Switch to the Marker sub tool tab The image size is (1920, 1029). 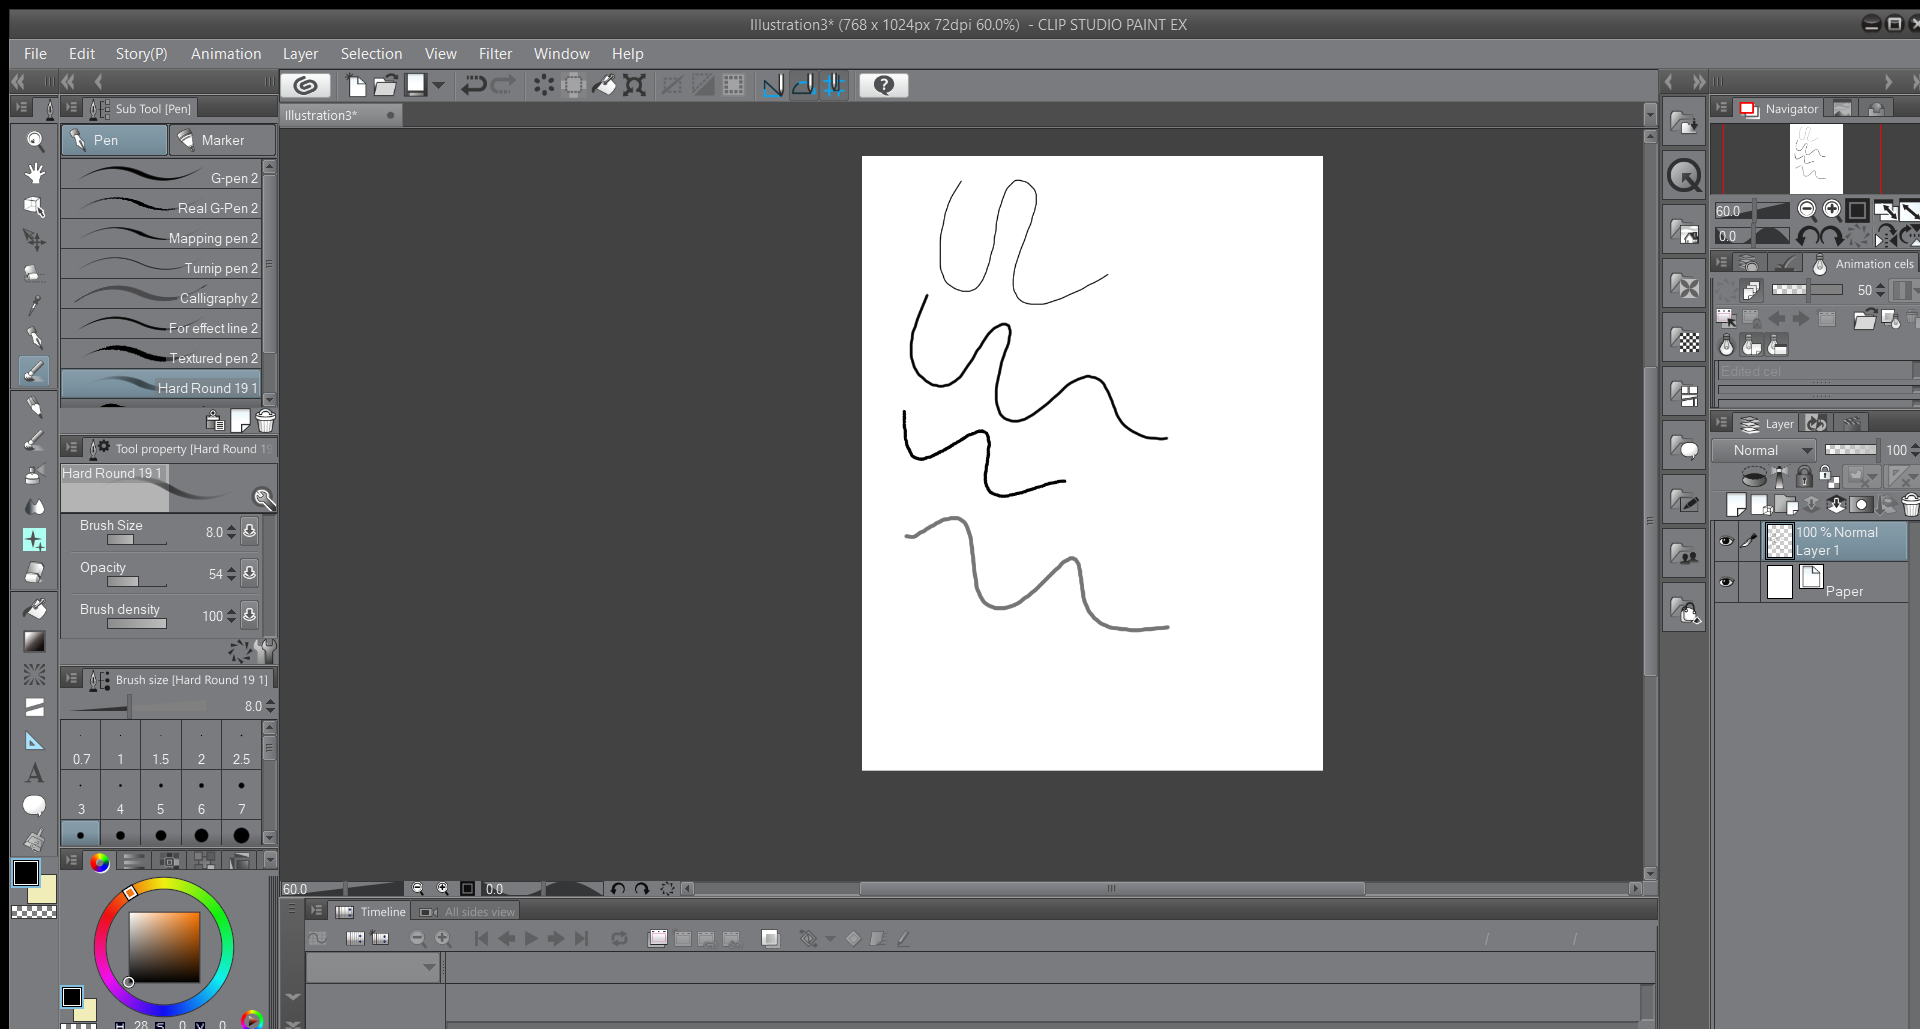(222, 140)
